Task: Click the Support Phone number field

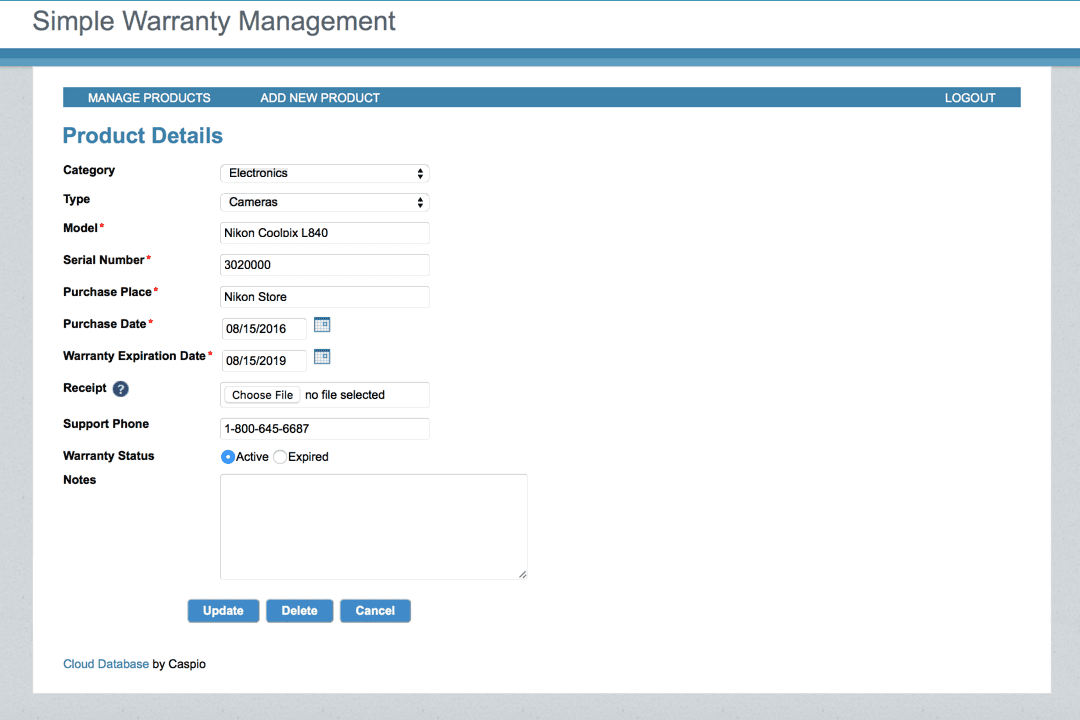Action: (x=324, y=429)
